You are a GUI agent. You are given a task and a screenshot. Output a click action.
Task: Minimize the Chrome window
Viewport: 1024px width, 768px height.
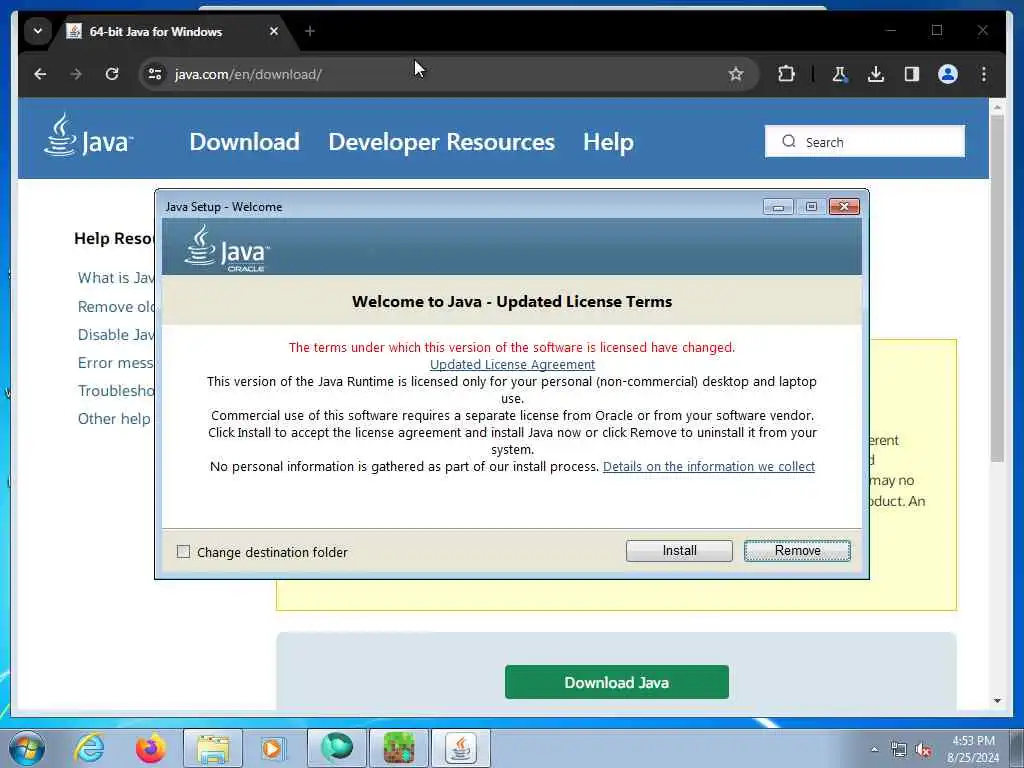(891, 31)
